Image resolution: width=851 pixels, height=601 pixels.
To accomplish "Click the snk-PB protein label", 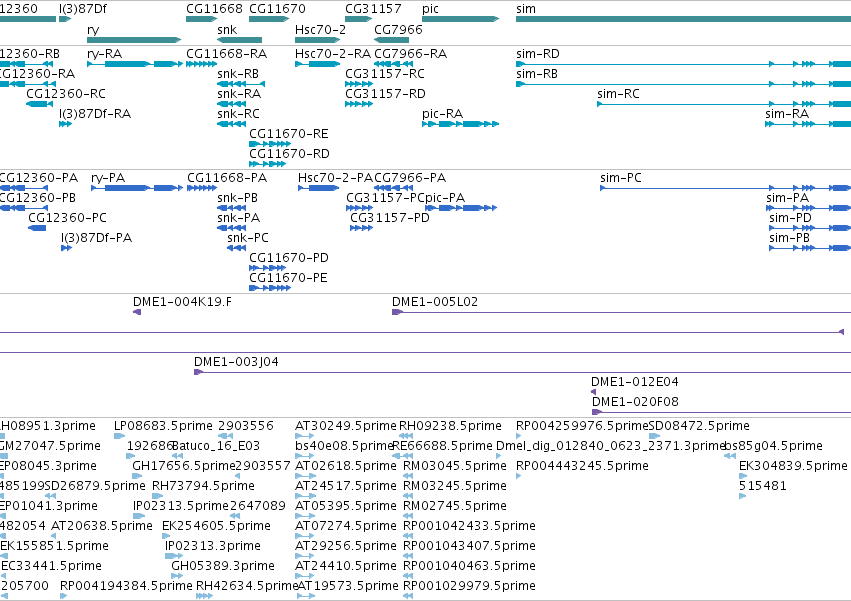I will [x=237, y=198].
